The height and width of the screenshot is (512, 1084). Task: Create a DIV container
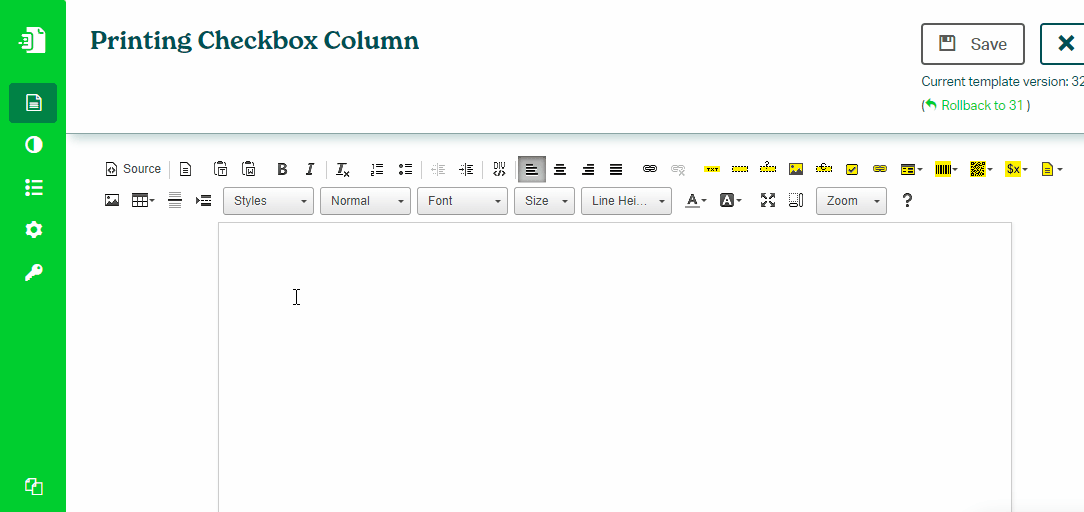500,170
